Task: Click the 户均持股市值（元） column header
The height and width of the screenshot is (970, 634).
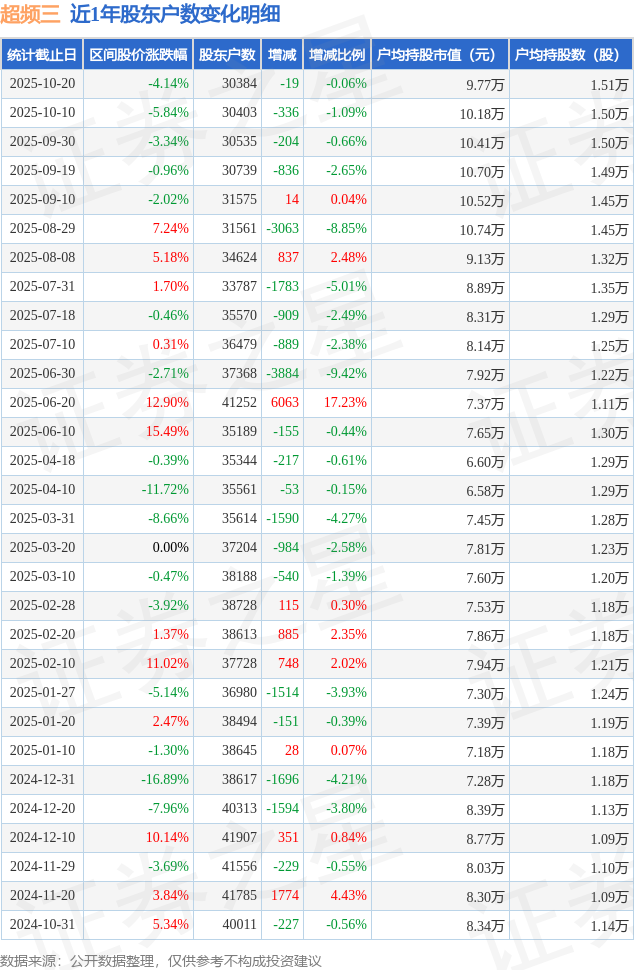Action: click(x=439, y=55)
